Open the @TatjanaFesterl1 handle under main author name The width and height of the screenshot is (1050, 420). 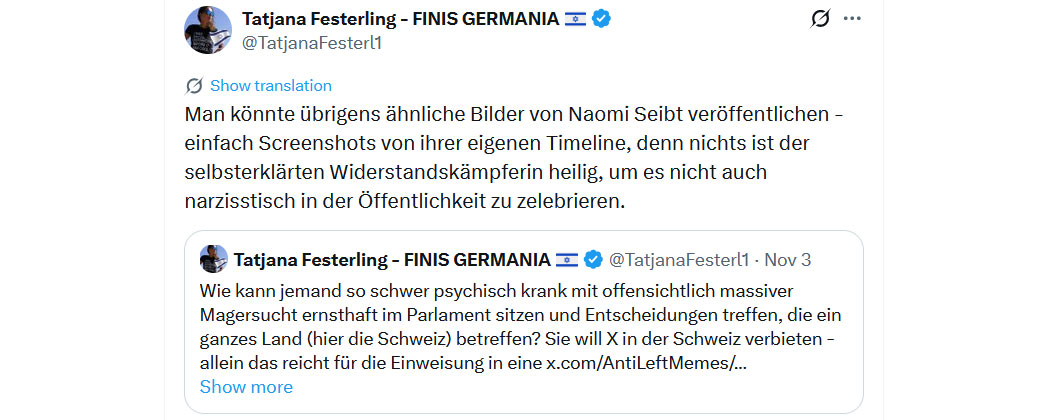(313, 44)
